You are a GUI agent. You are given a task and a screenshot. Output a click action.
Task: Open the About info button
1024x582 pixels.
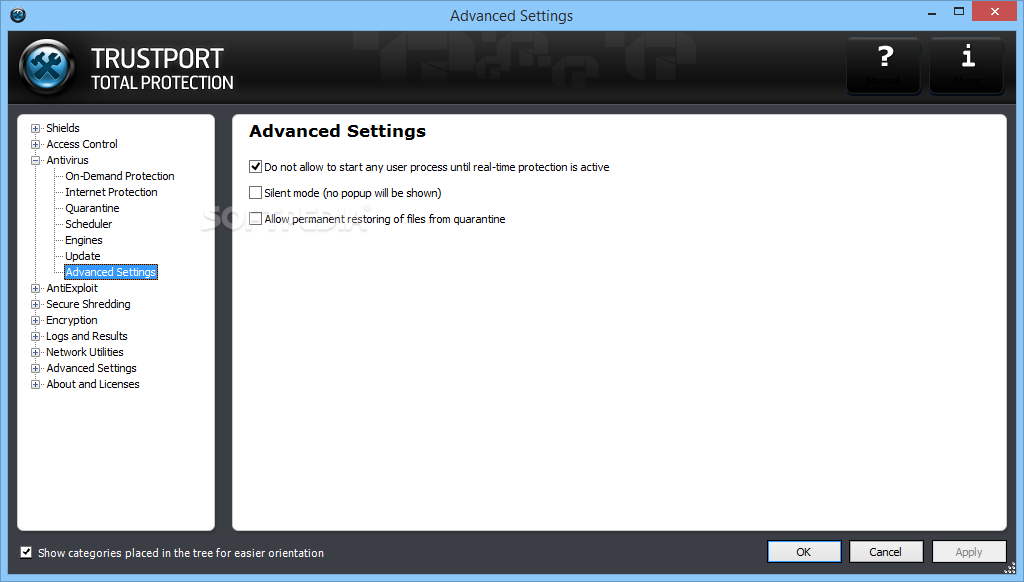coord(967,65)
